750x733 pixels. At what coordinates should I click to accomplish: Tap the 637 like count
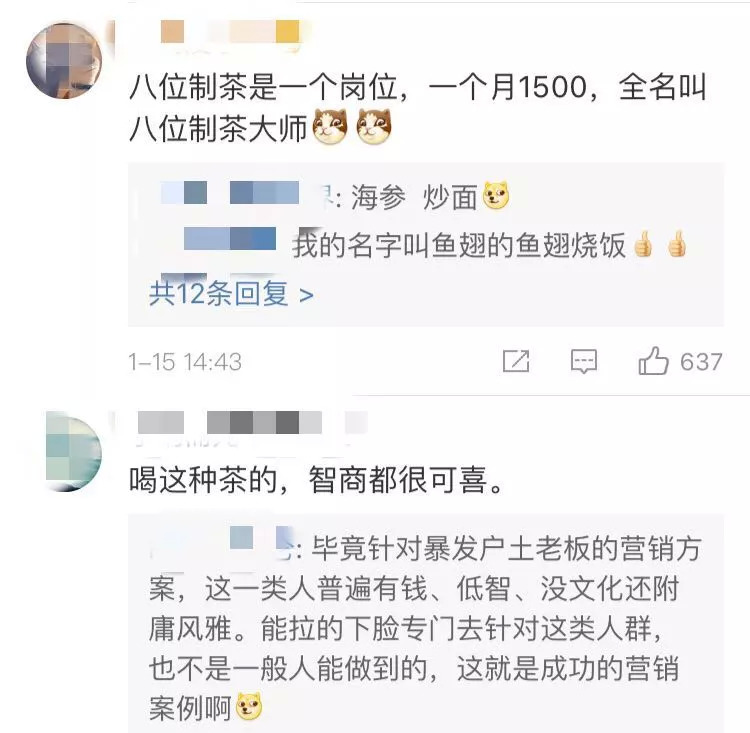pos(701,362)
